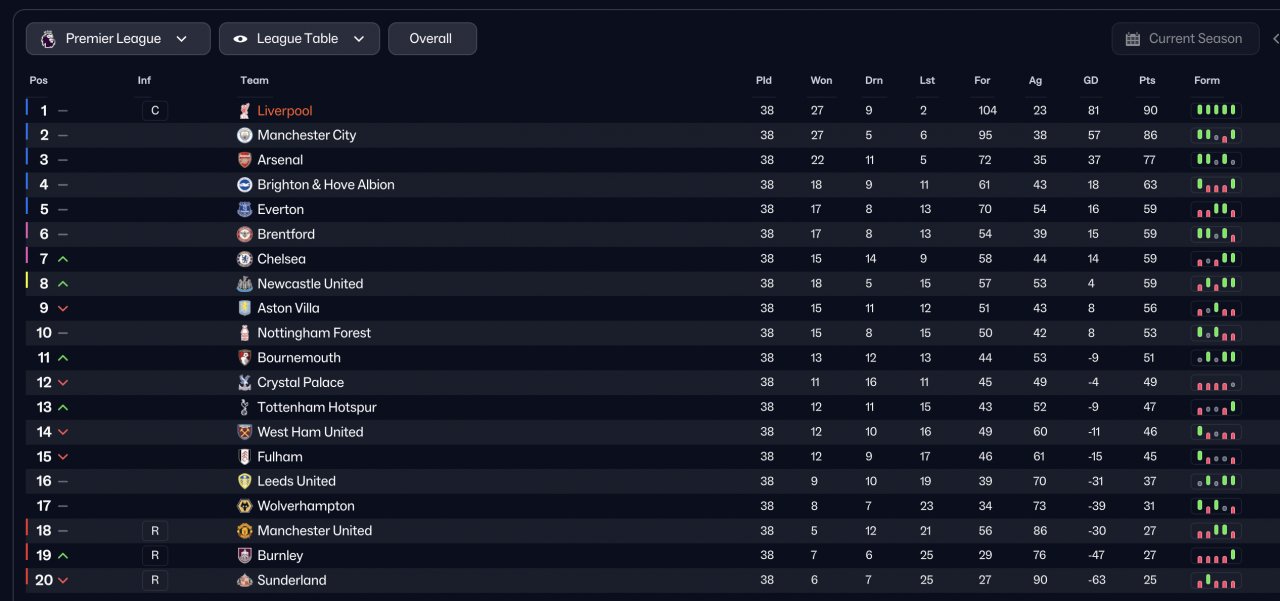Click the Tottenham Hotspur crest icon

coord(245,407)
